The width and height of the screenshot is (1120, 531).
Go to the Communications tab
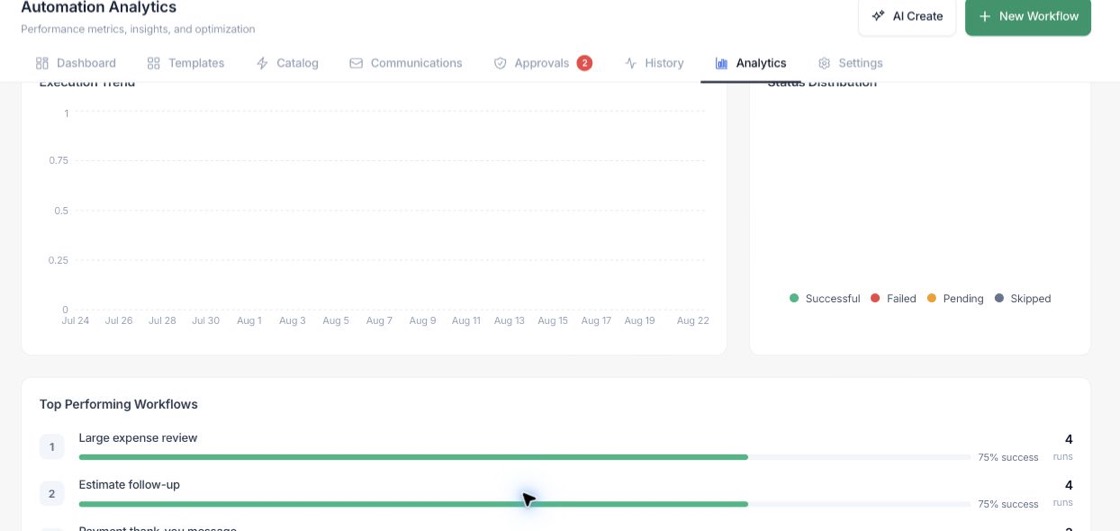(406, 63)
